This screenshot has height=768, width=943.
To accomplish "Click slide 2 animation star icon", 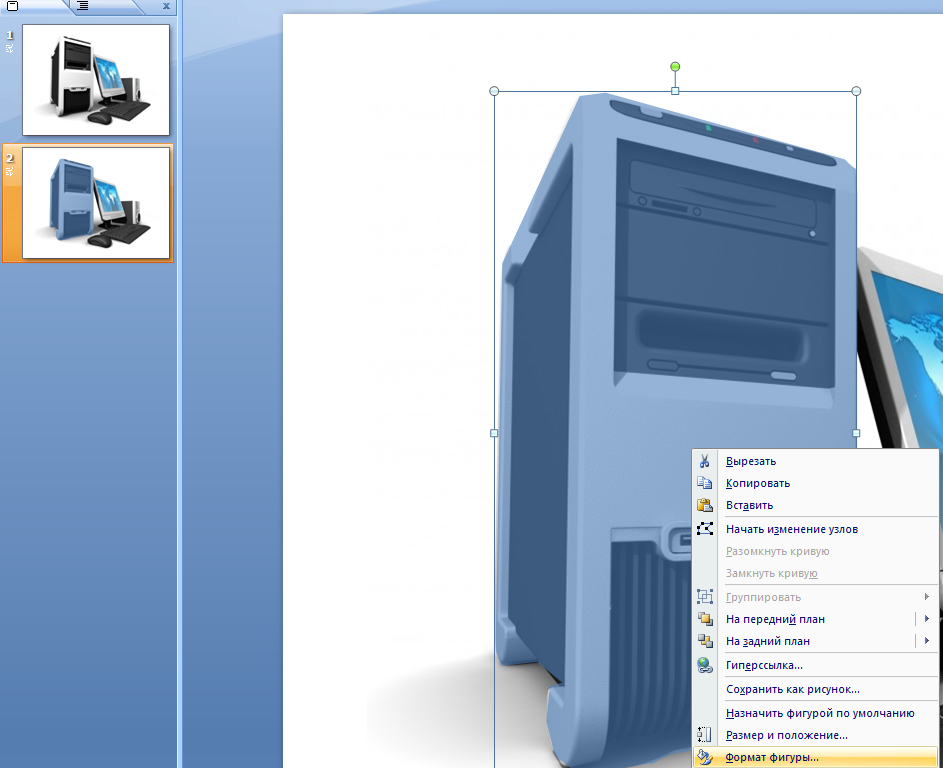I will point(10,171).
